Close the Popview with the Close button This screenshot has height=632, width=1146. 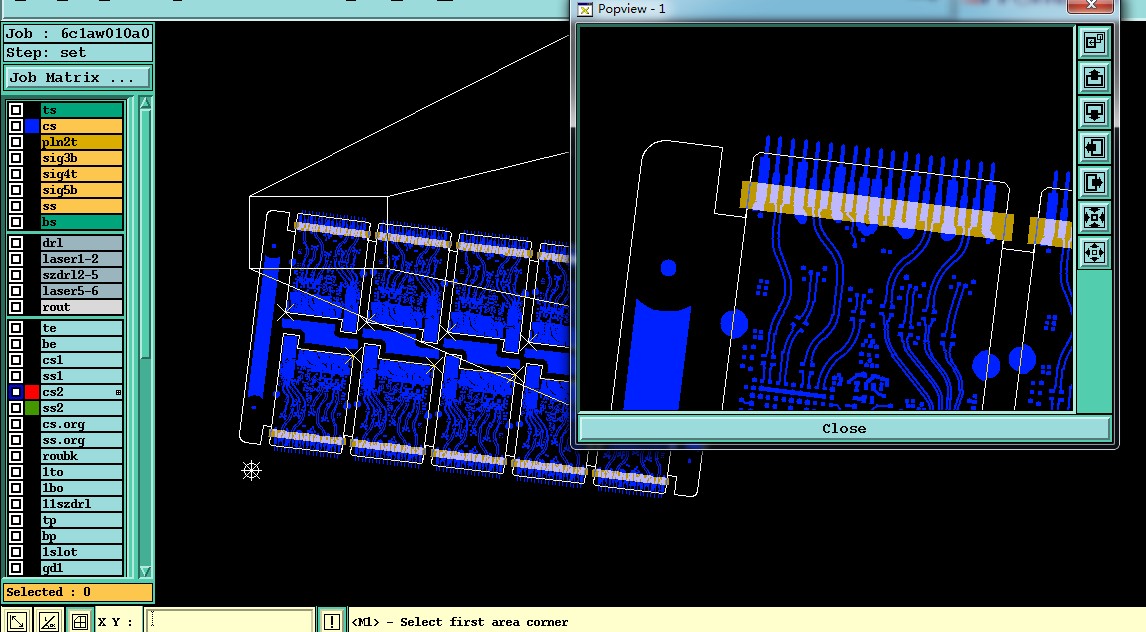click(x=844, y=429)
